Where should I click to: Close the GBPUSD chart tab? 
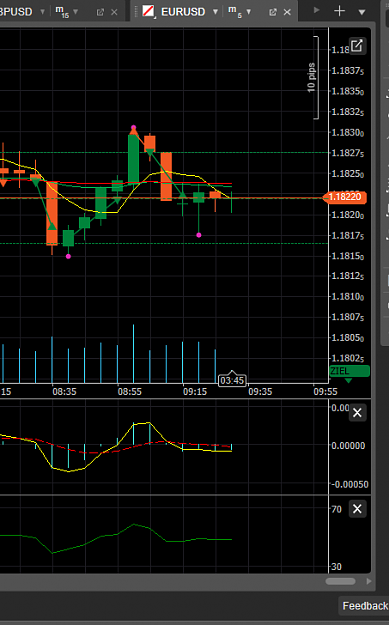click(114, 12)
